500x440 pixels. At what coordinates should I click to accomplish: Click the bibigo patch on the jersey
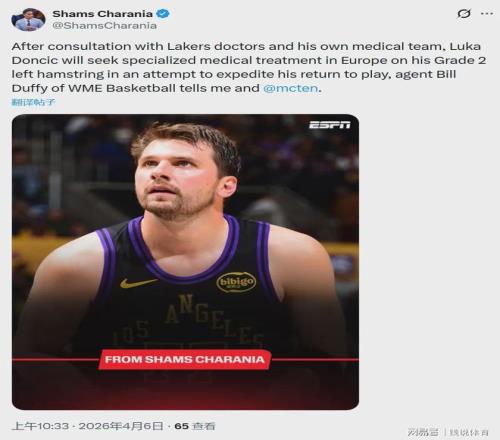point(236,282)
